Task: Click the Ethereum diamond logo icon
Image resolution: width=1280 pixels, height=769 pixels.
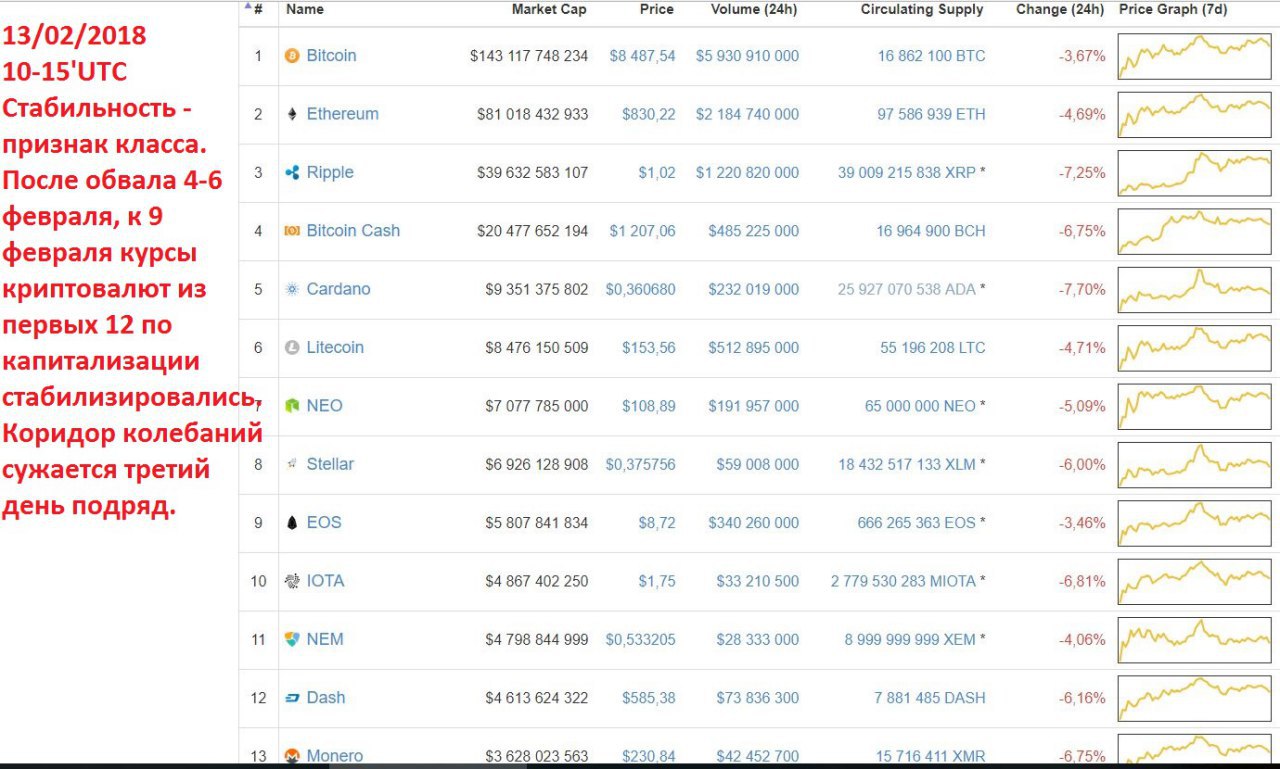Action: (x=292, y=114)
